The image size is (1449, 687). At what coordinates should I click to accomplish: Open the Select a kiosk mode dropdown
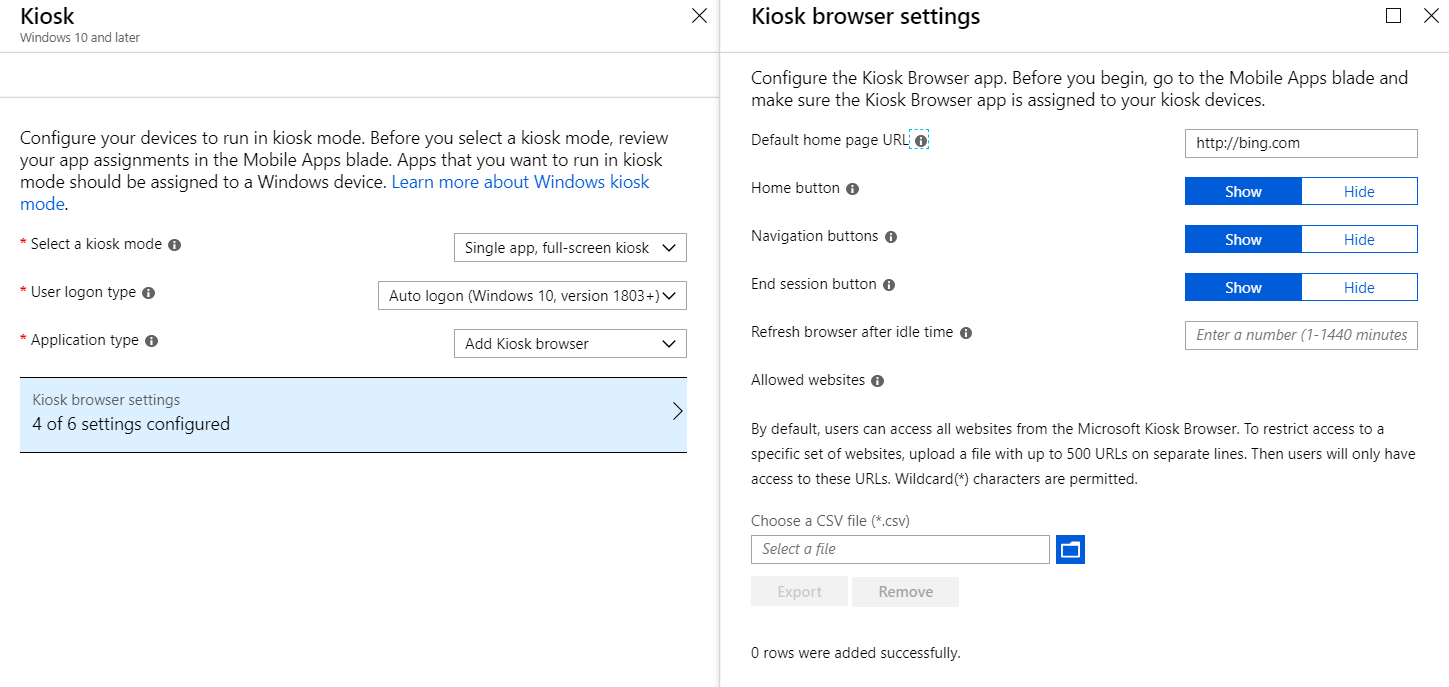pyautogui.click(x=570, y=248)
